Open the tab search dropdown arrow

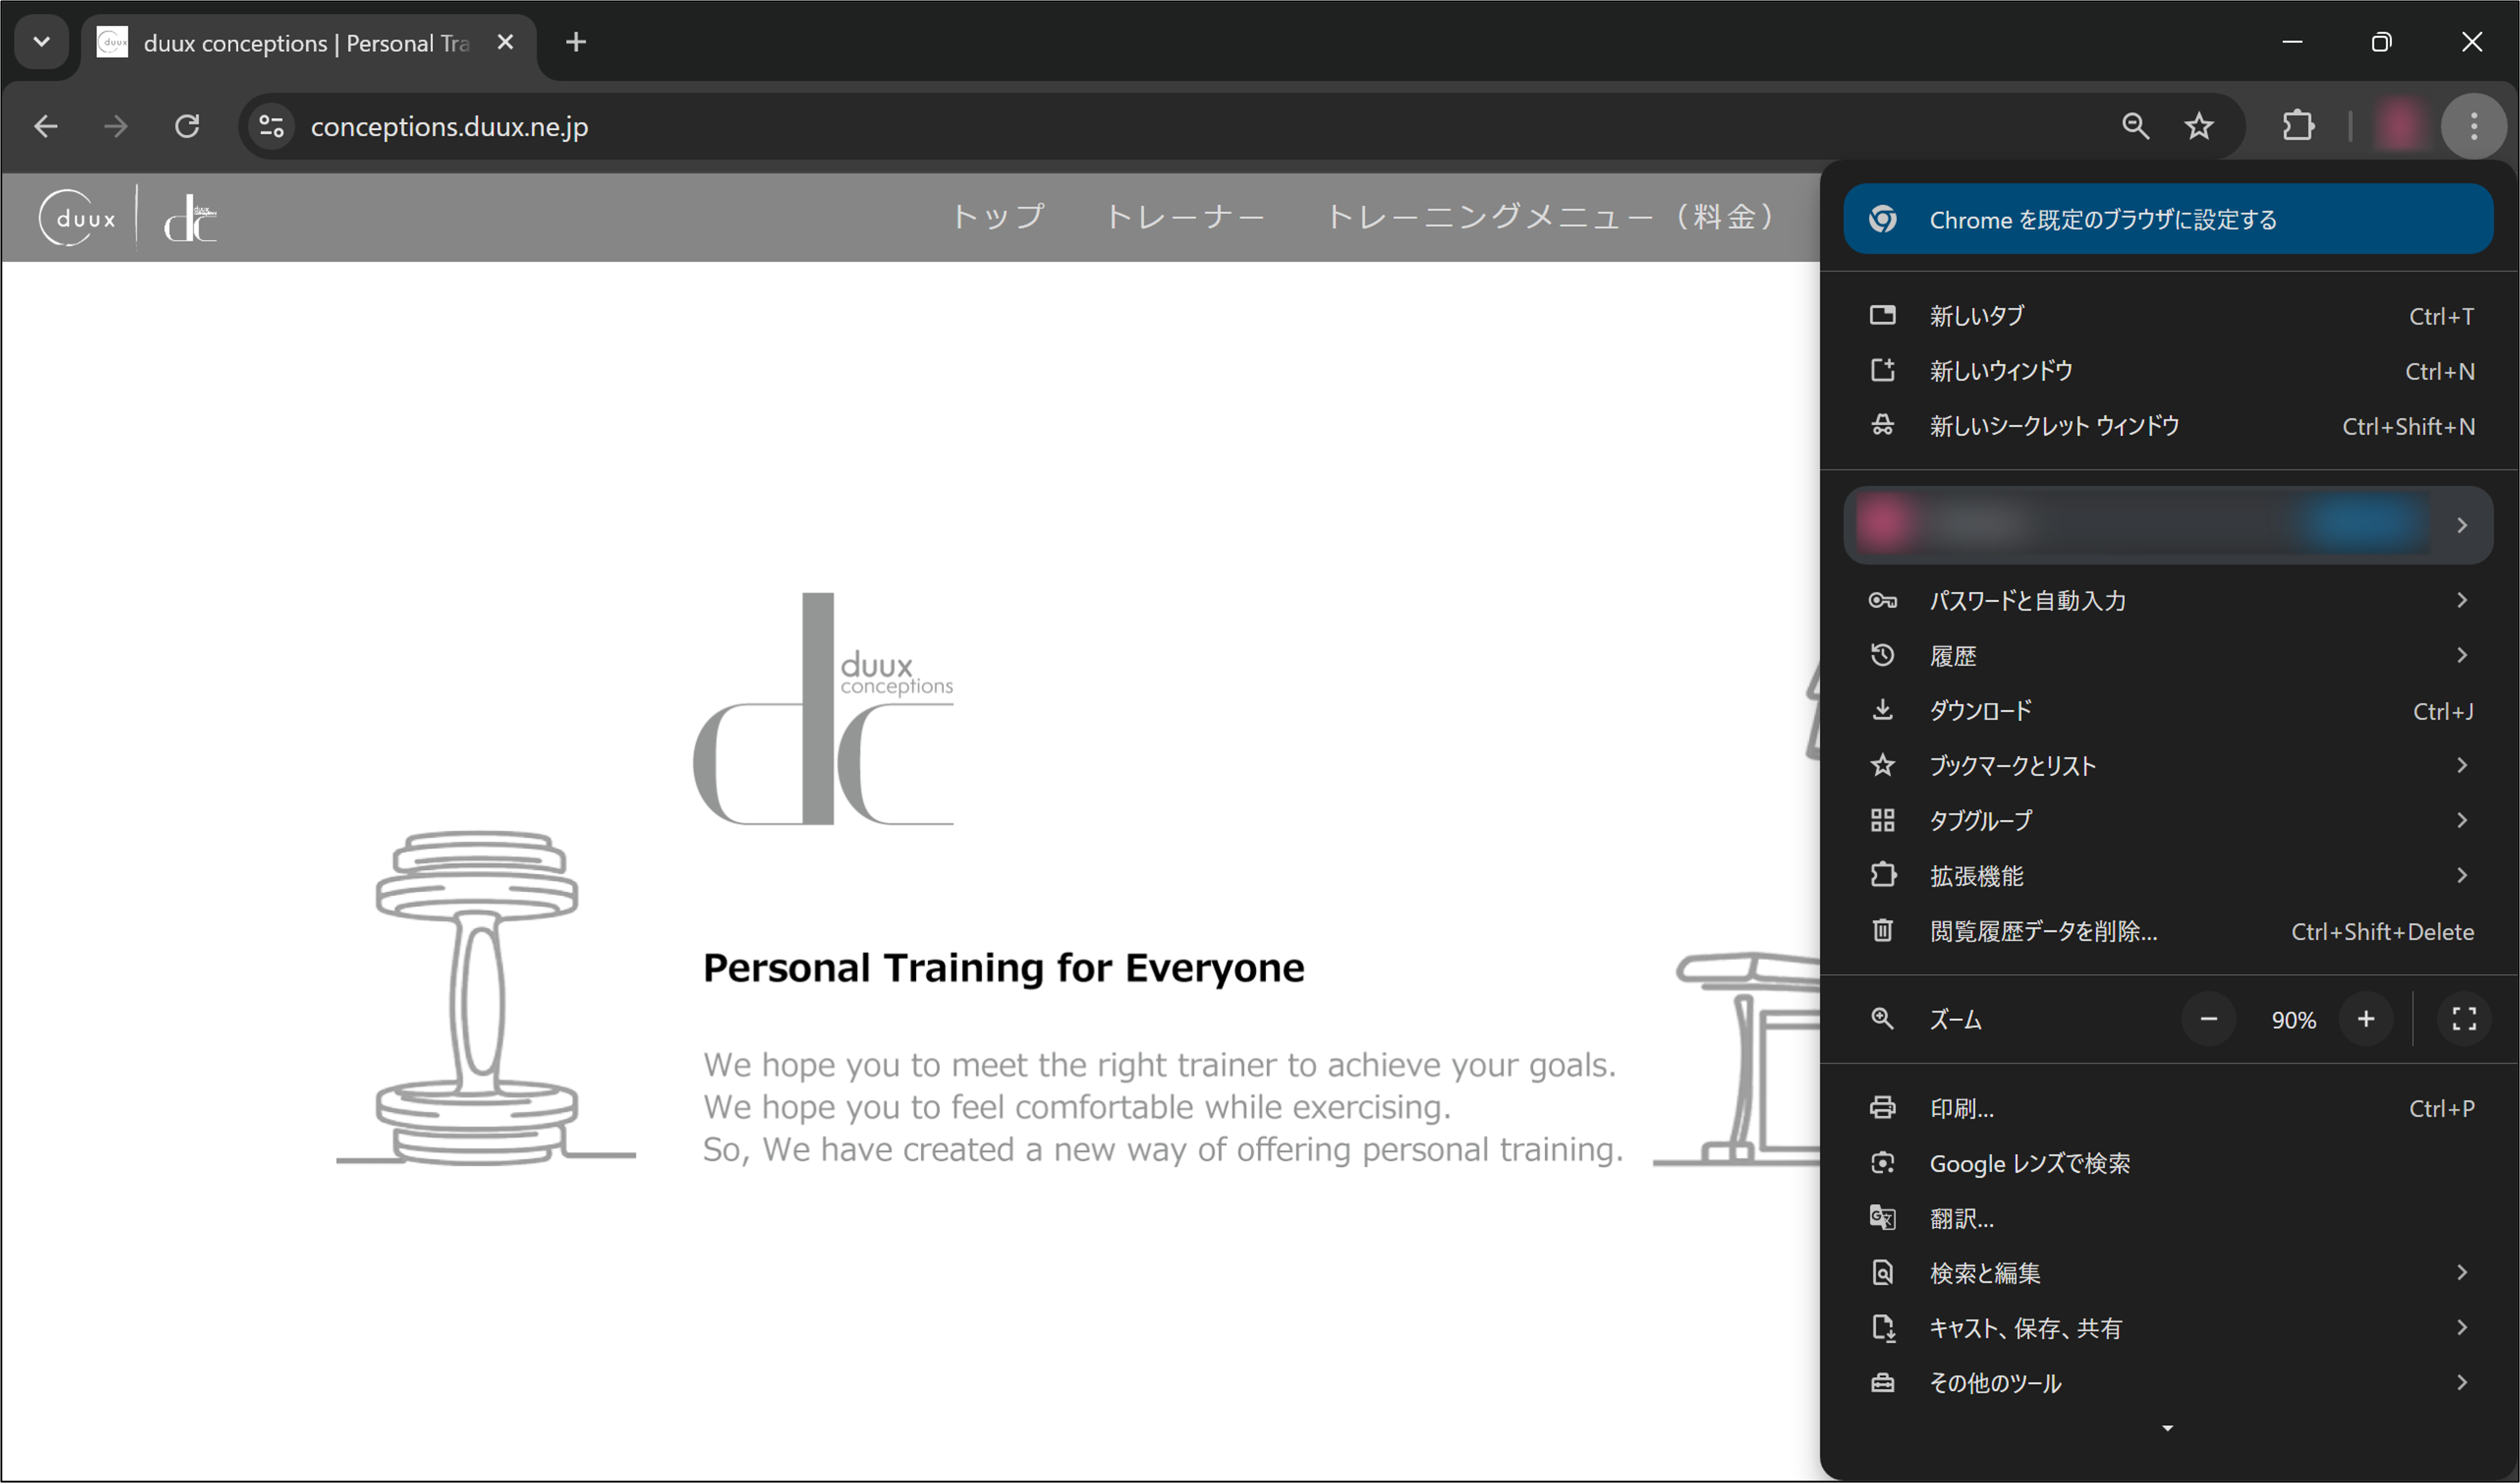pos(41,42)
